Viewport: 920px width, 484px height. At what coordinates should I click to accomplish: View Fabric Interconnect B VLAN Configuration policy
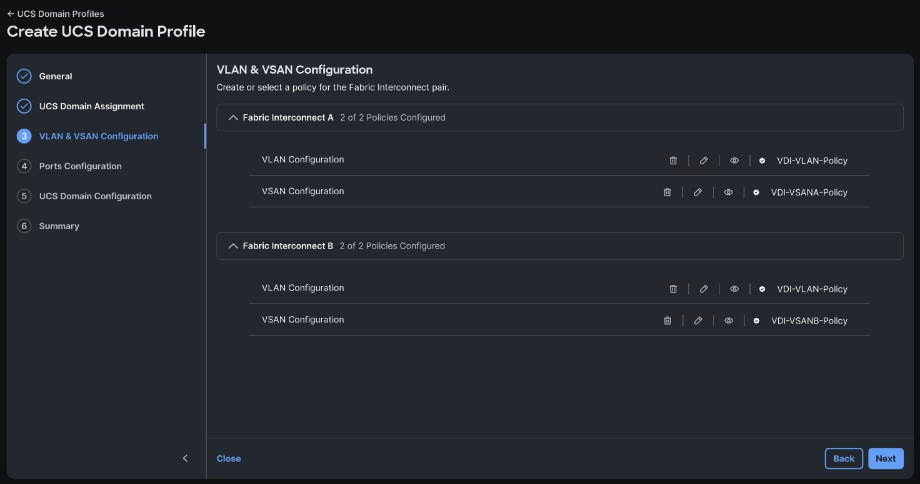(x=734, y=289)
